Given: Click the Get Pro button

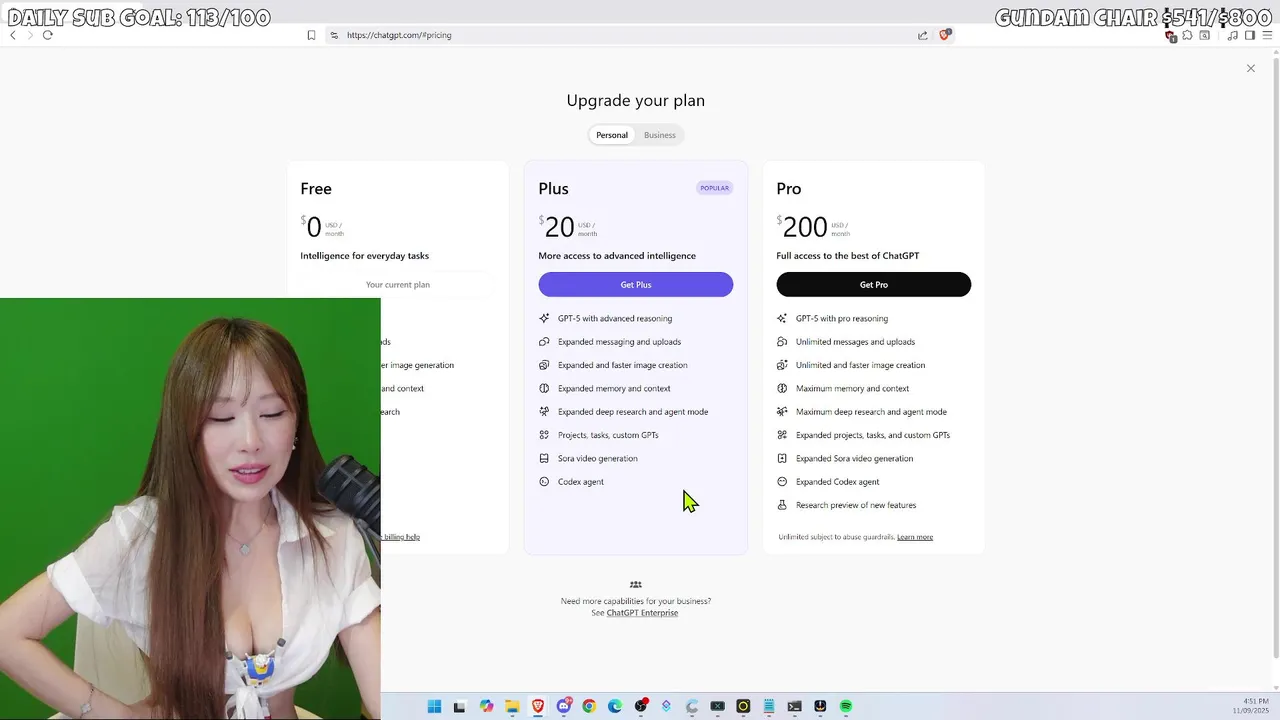Looking at the screenshot, I should point(873,284).
